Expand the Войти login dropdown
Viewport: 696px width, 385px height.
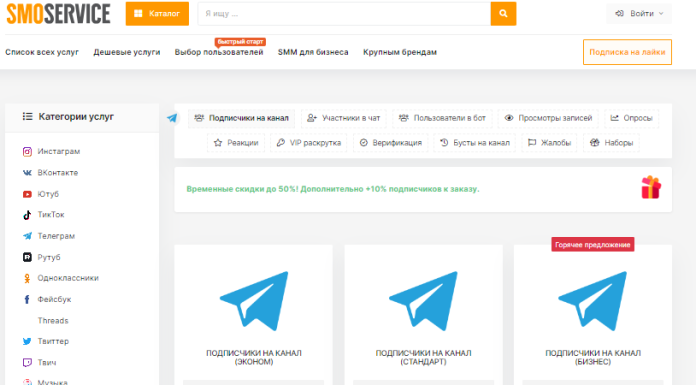[639, 14]
